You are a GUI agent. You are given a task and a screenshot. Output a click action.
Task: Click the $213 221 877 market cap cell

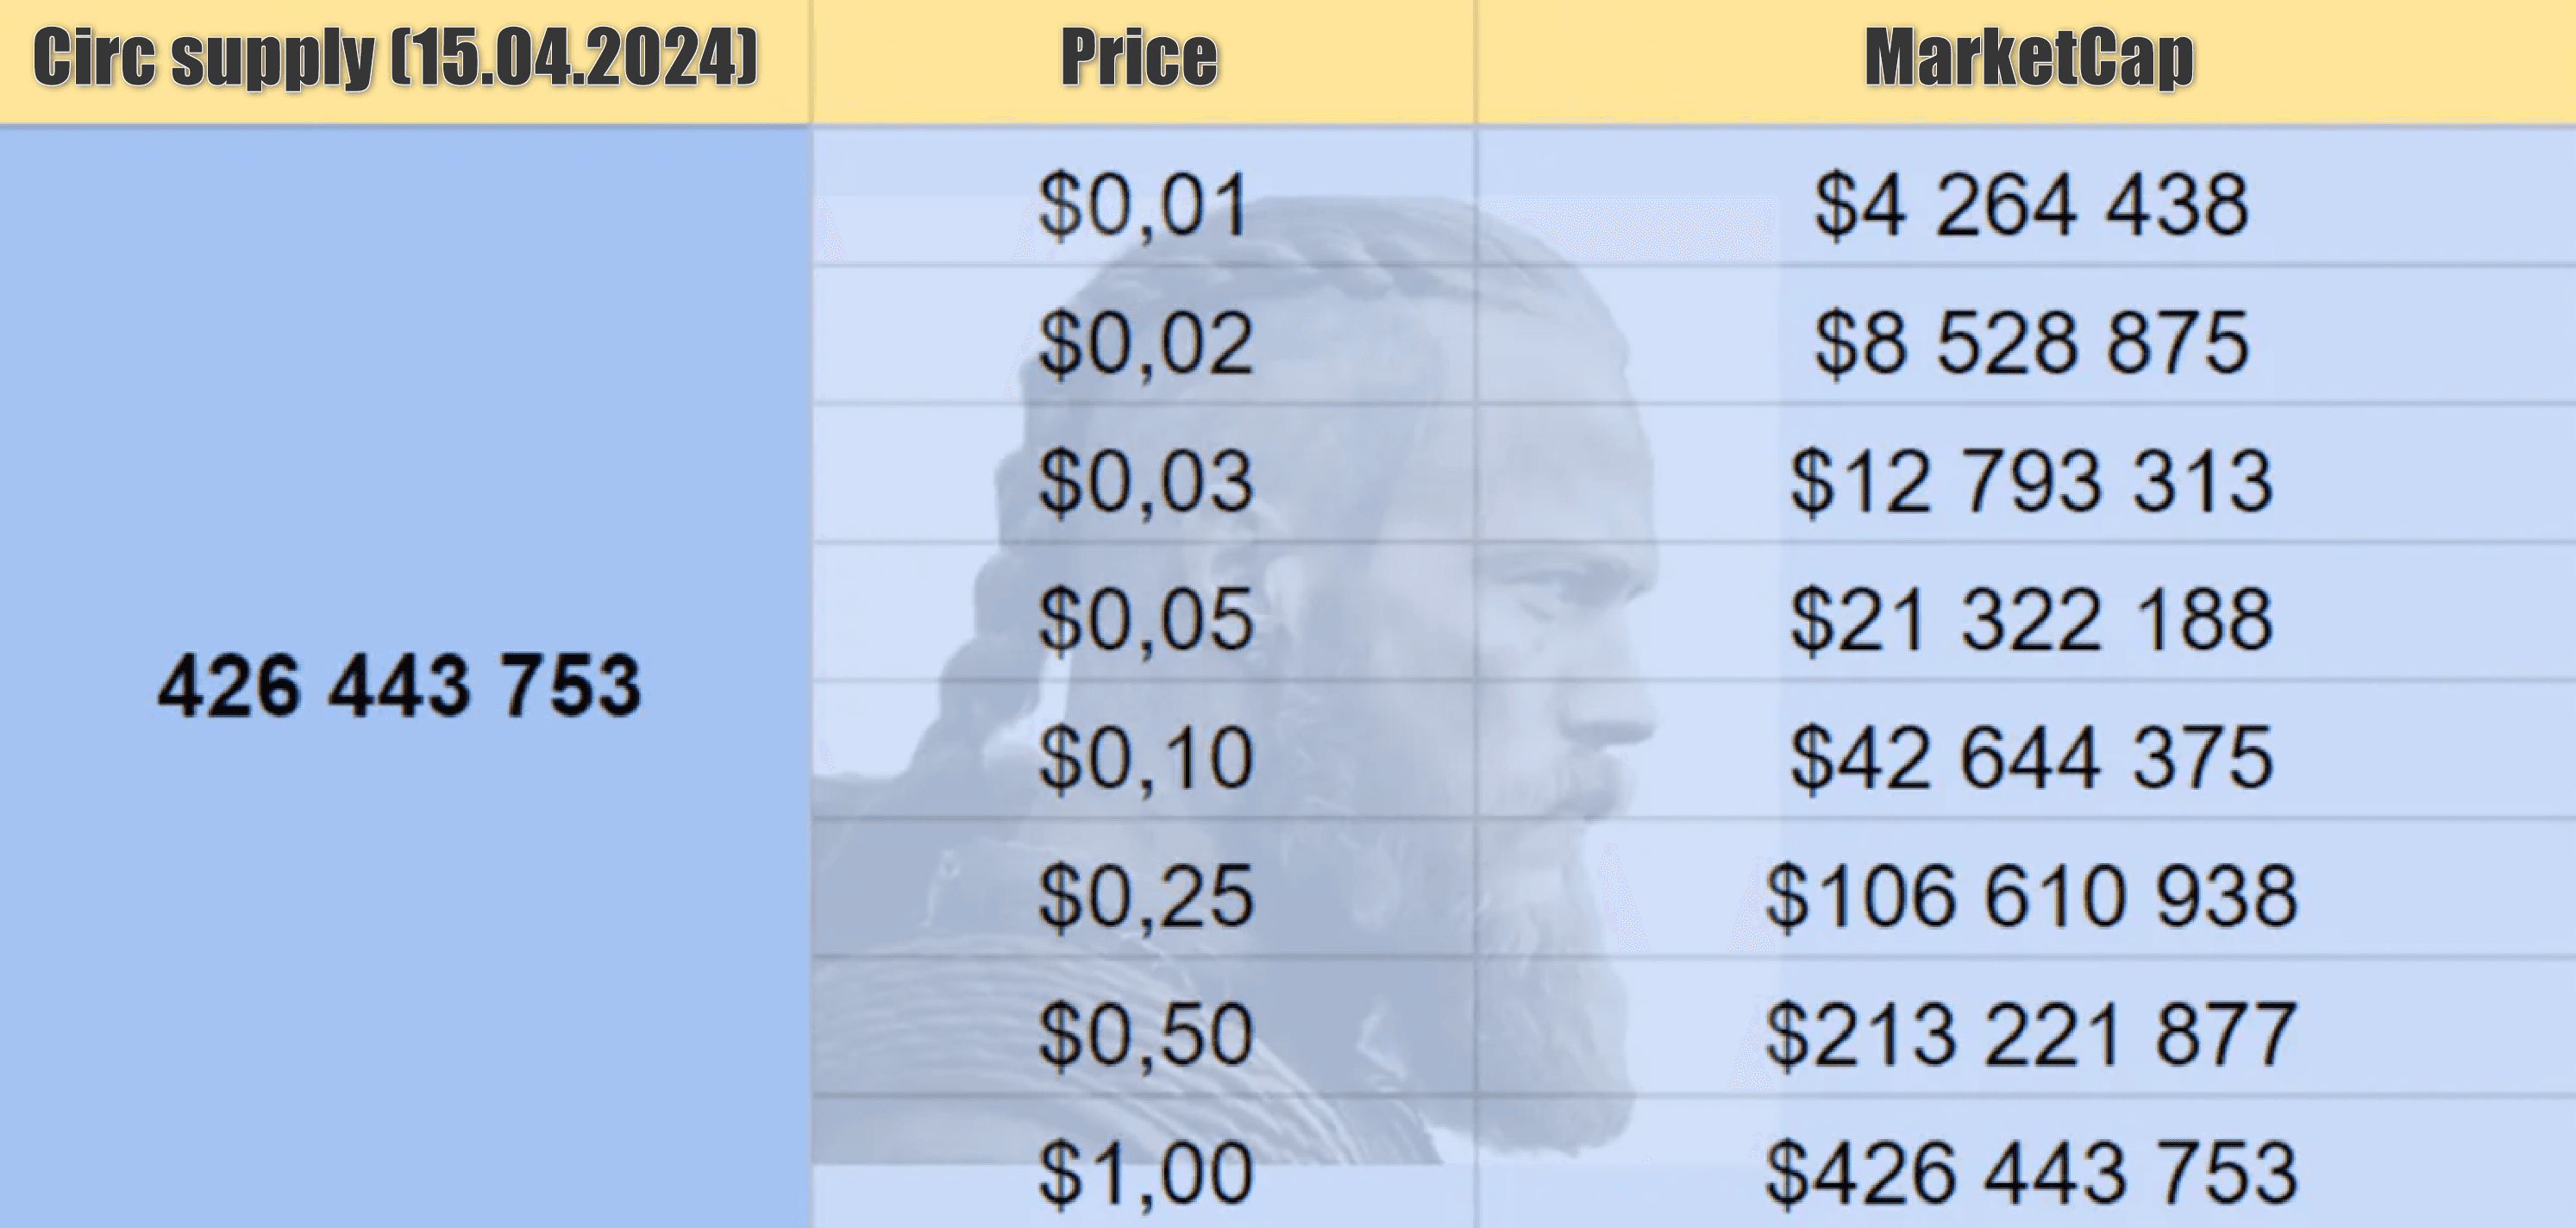point(2026,1027)
